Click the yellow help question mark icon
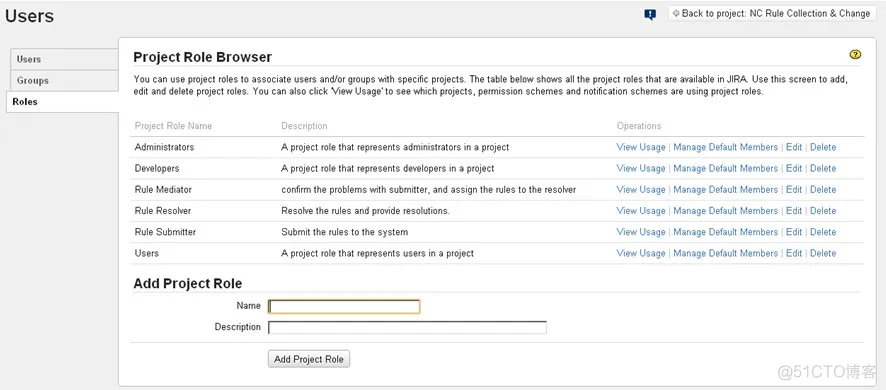This screenshot has height=390, width=886. (x=855, y=55)
